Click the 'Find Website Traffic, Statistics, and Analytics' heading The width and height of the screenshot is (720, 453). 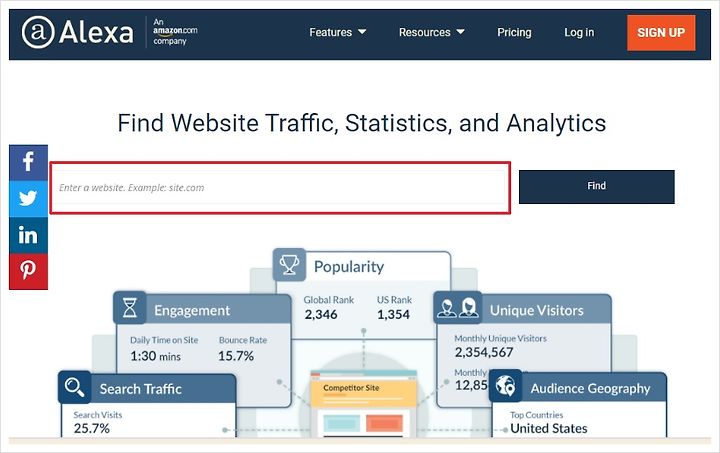(361, 123)
